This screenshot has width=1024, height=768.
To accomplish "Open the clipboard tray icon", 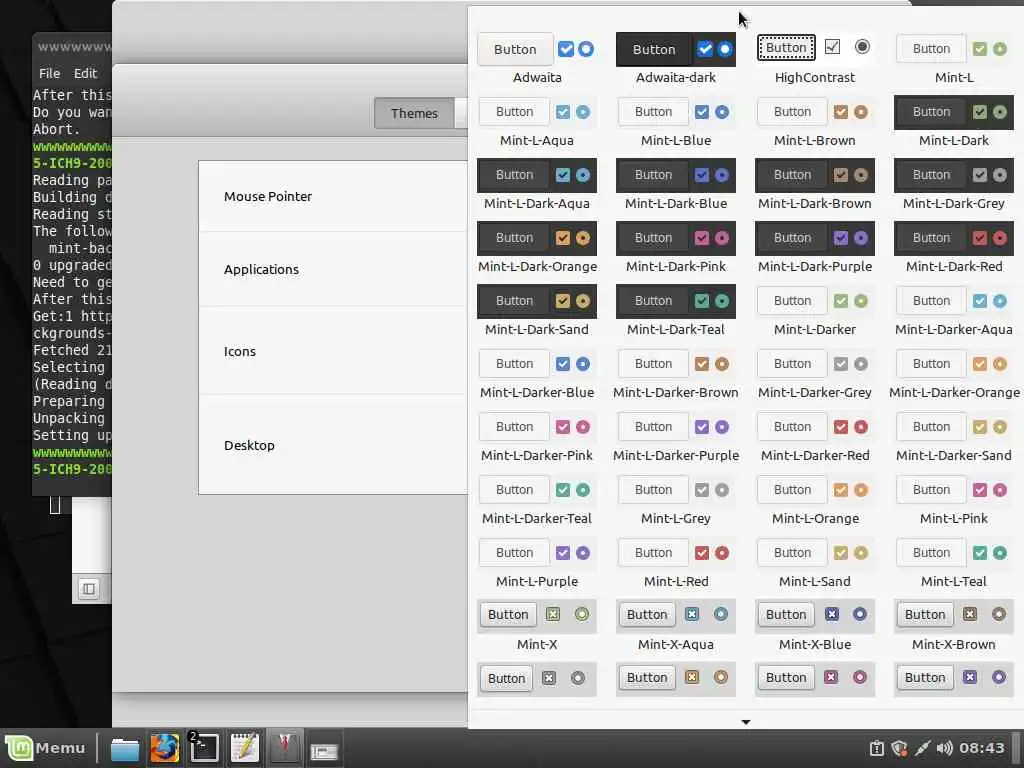I will [876, 748].
